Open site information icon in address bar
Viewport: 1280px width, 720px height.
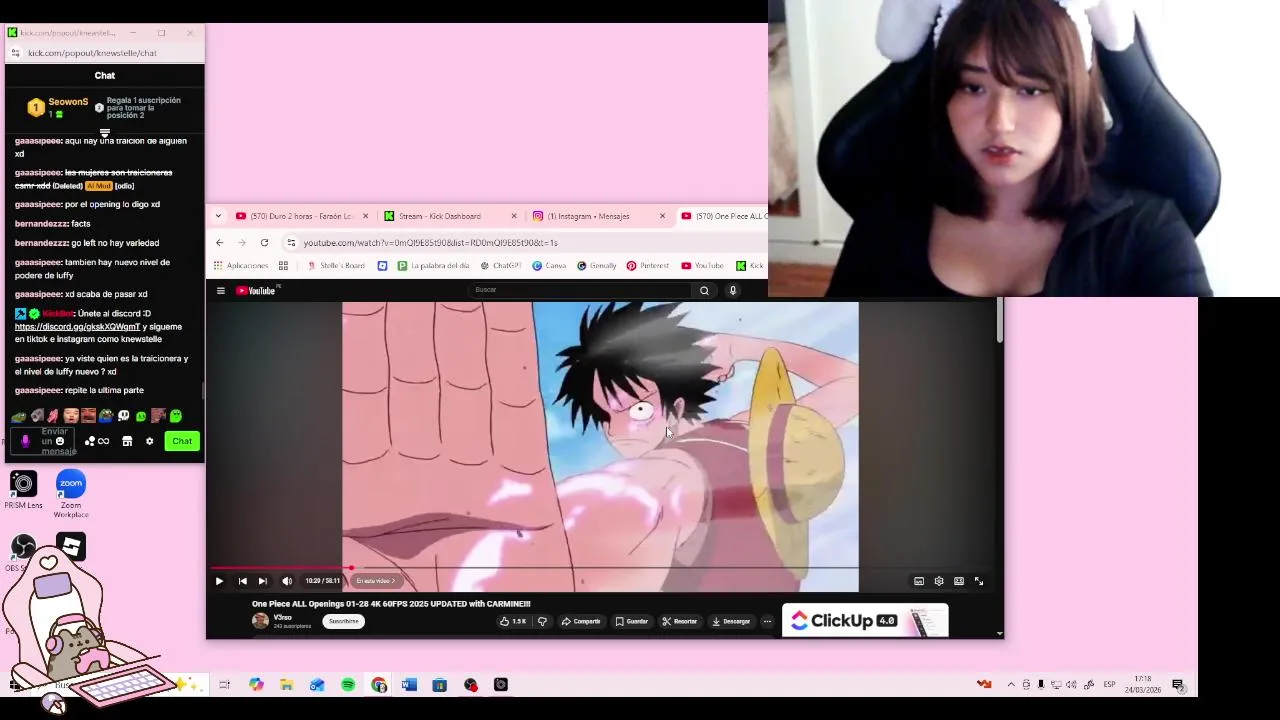click(291, 243)
